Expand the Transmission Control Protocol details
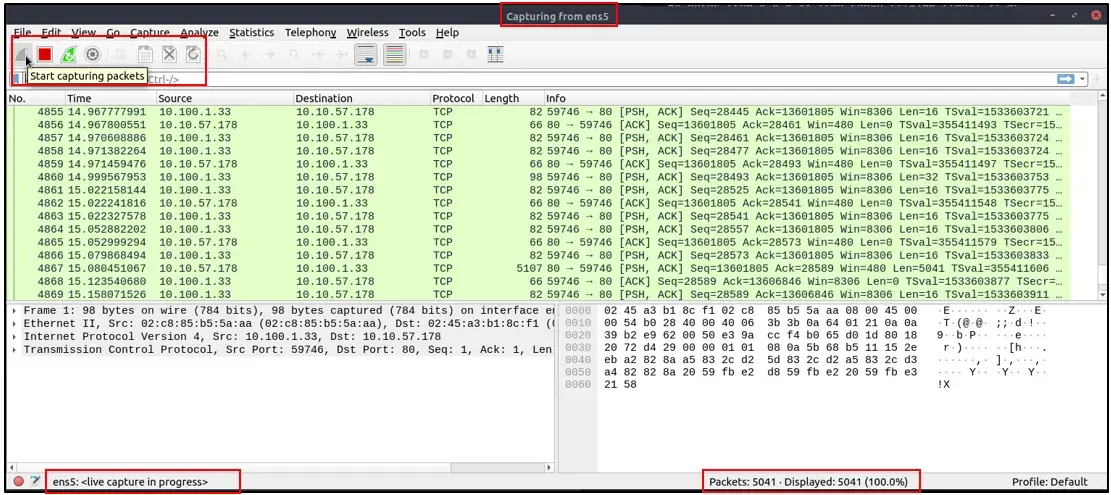The height and width of the screenshot is (495, 1111). pyautogui.click(x=16, y=349)
